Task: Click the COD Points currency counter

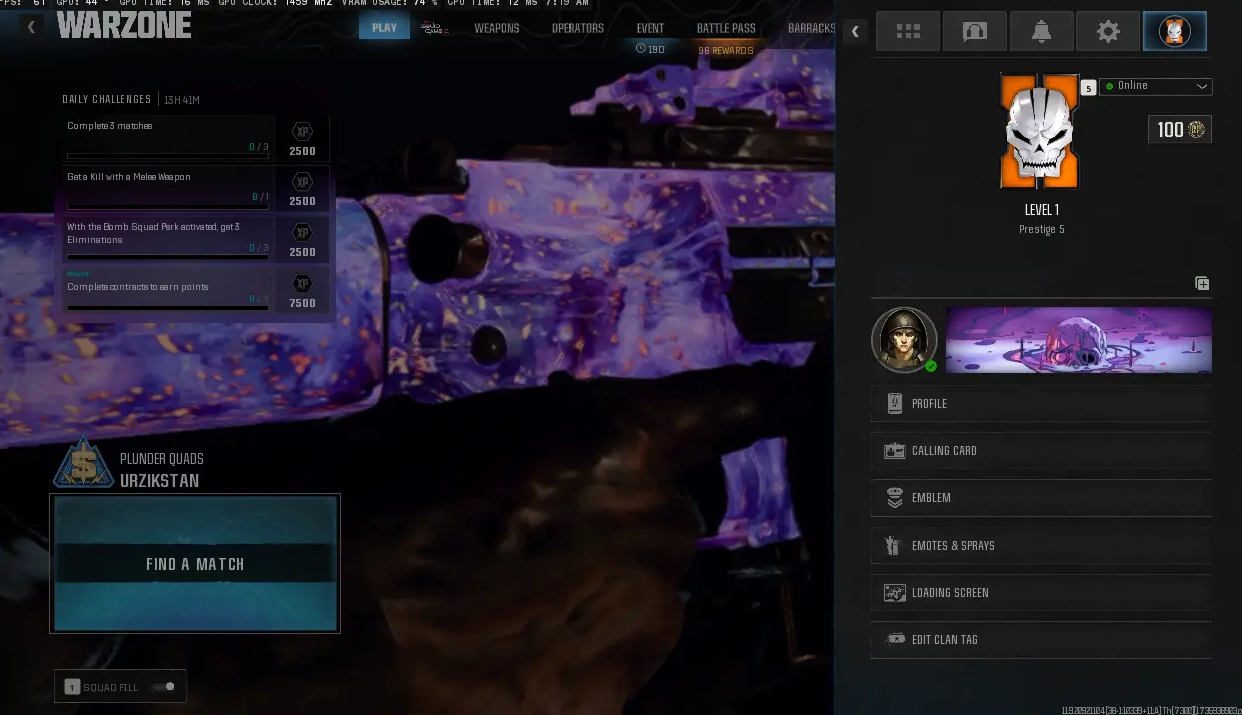Action: point(1179,129)
